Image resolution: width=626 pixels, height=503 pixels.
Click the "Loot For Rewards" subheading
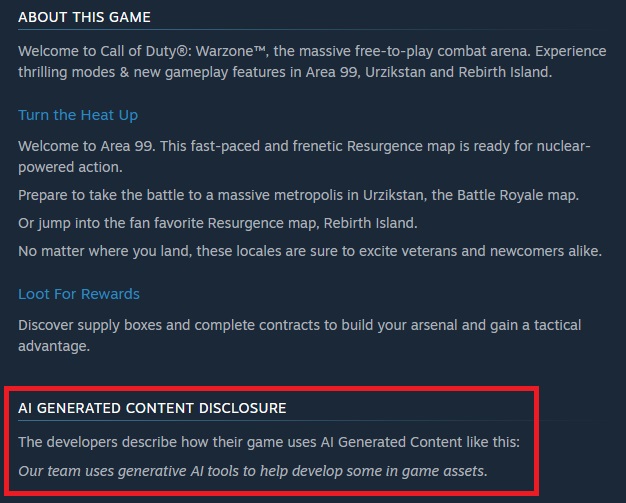pyautogui.click(x=79, y=294)
